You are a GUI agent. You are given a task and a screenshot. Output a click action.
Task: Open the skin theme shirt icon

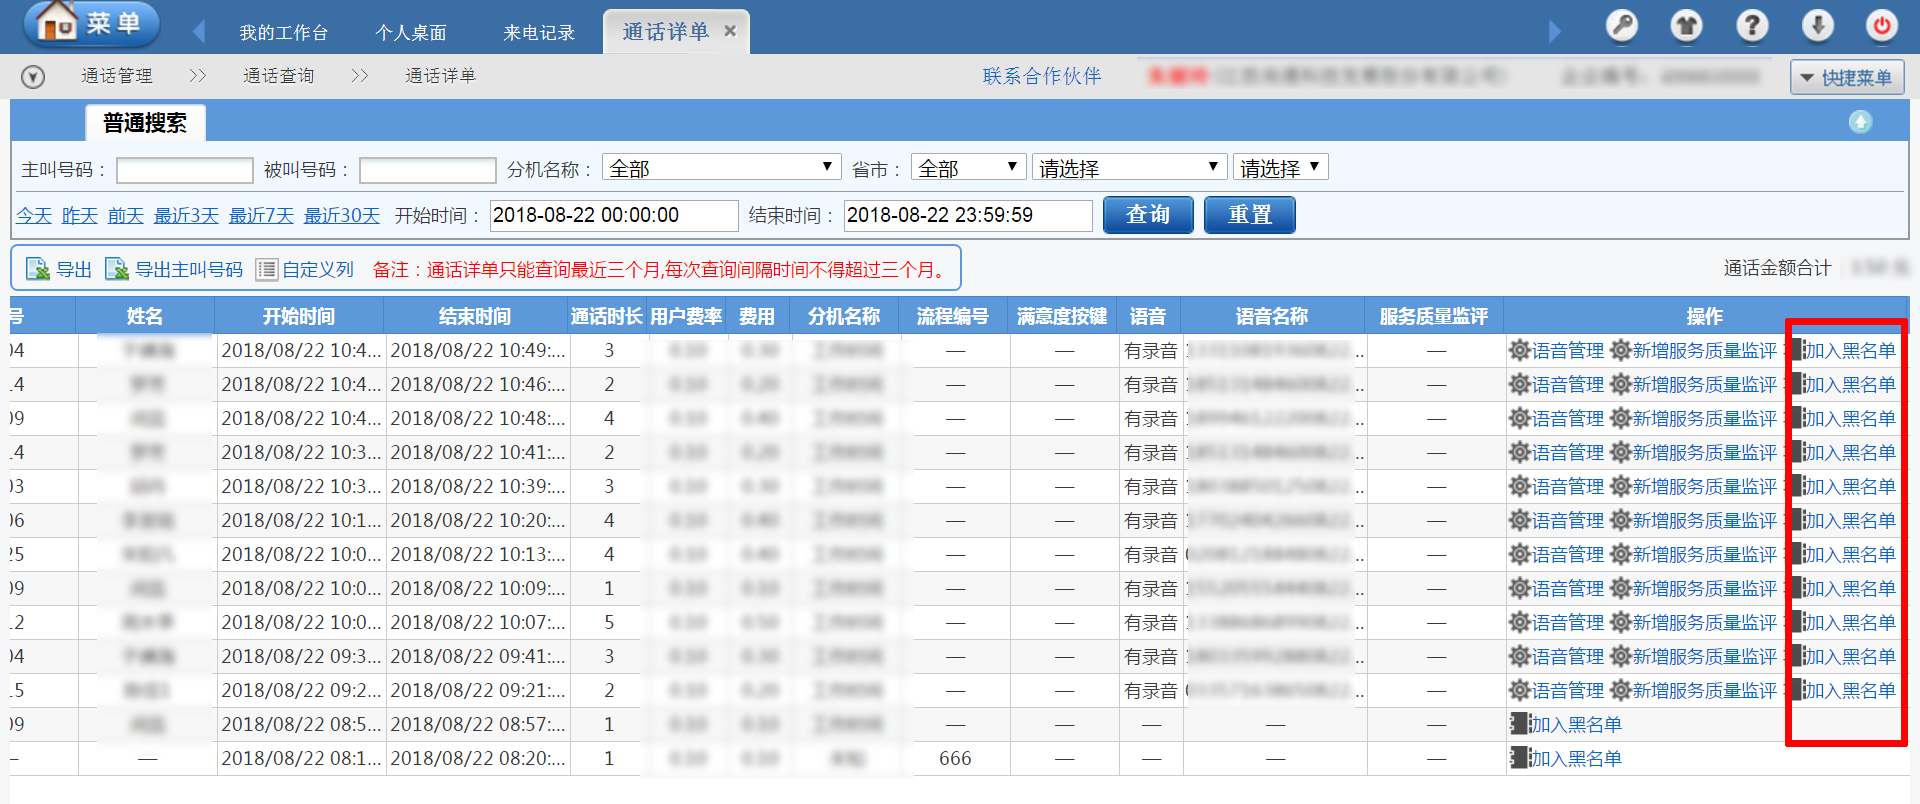1686,26
